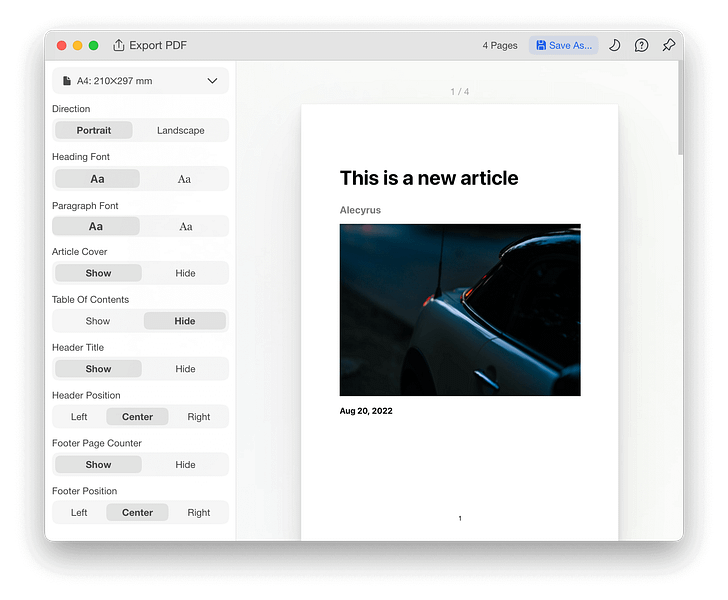The height and width of the screenshot is (600, 728).
Task: Select Portrait direction
Action: (94, 130)
